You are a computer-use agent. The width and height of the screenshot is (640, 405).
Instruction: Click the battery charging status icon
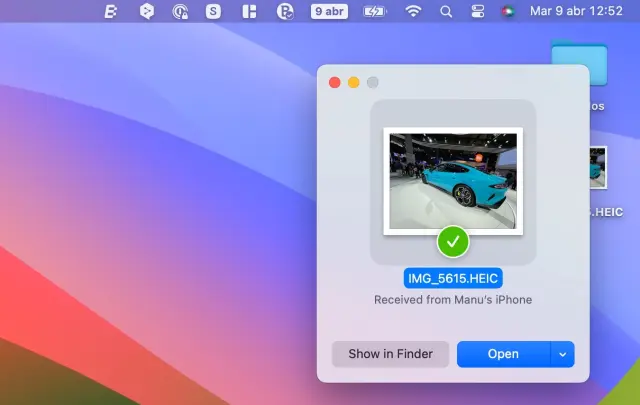(x=374, y=11)
